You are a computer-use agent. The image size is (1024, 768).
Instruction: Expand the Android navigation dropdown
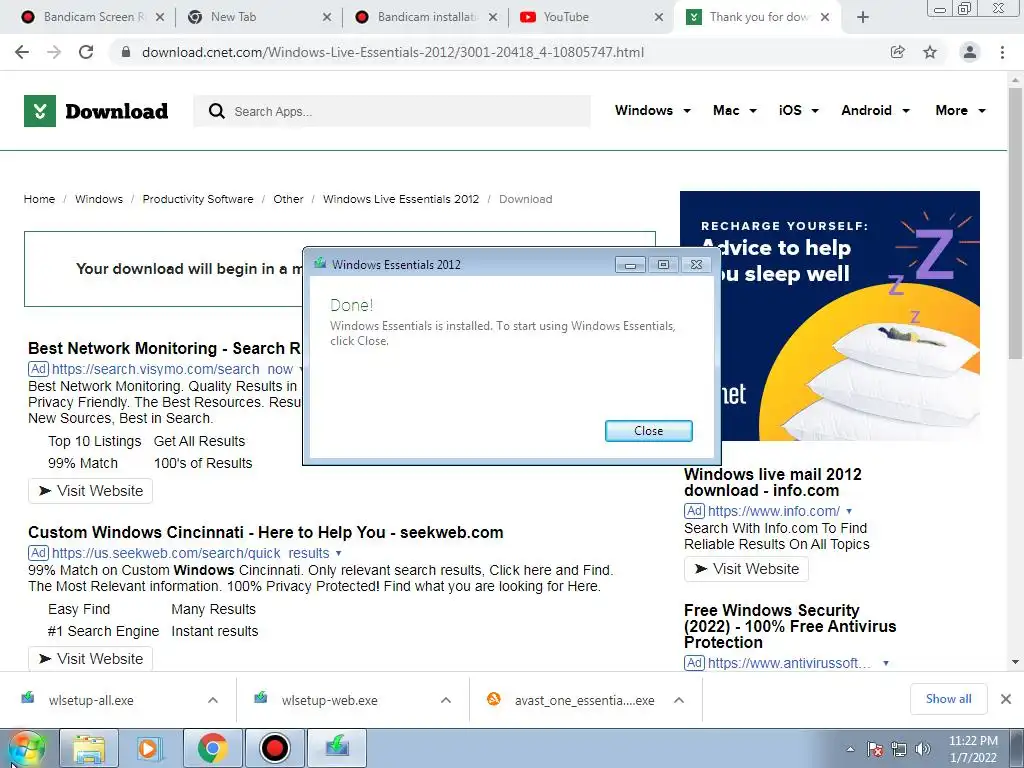(875, 110)
